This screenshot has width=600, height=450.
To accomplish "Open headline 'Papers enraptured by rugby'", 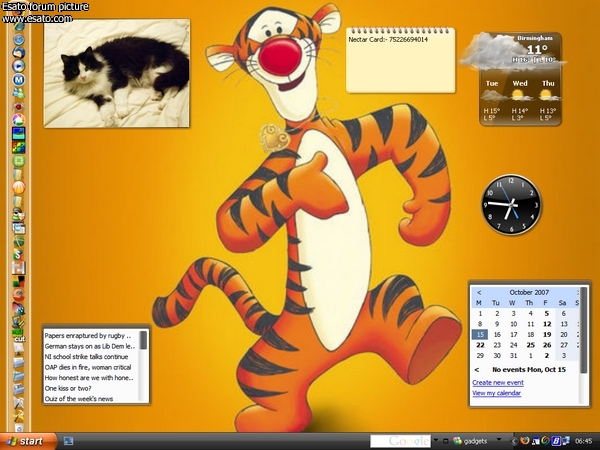I will (x=88, y=336).
